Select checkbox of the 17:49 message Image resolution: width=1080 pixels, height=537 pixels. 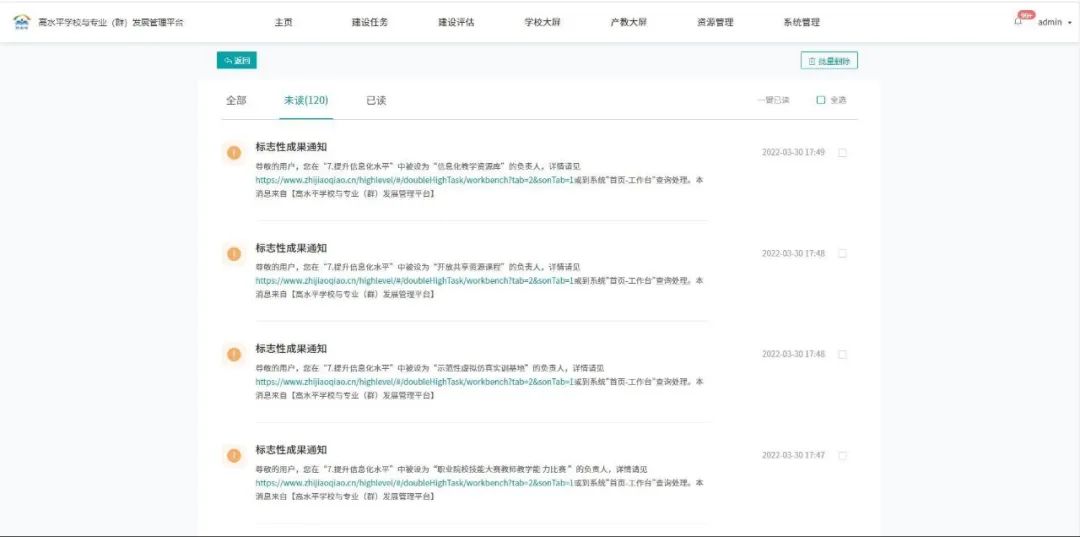pos(842,153)
